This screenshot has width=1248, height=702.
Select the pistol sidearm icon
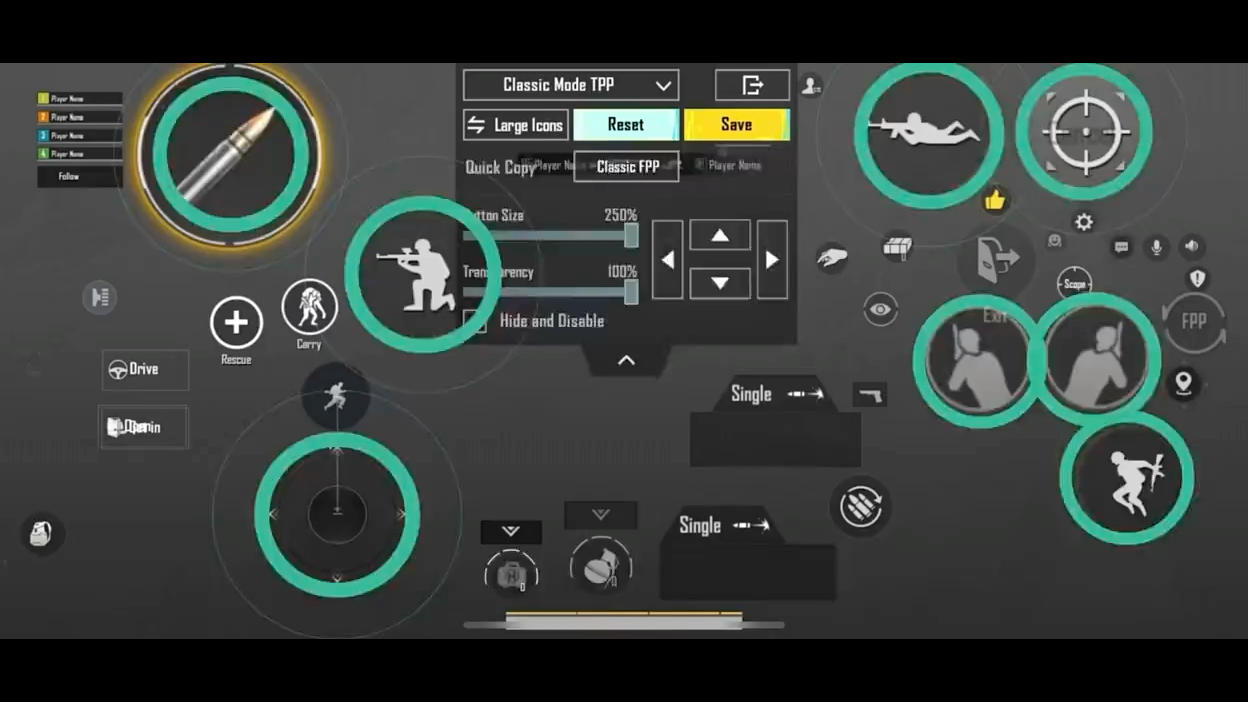pyautogui.click(x=870, y=394)
